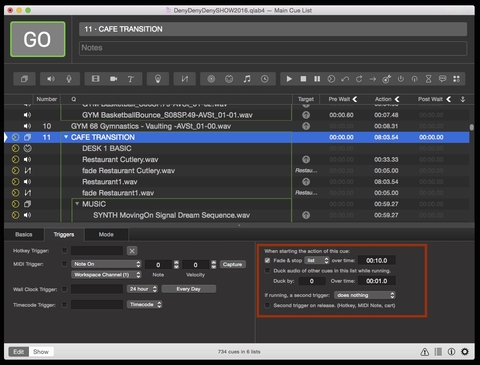The width and height of the screenshot is (480, 365).
Task: Add a new Camera cue from toolbar
Action: 113,79
